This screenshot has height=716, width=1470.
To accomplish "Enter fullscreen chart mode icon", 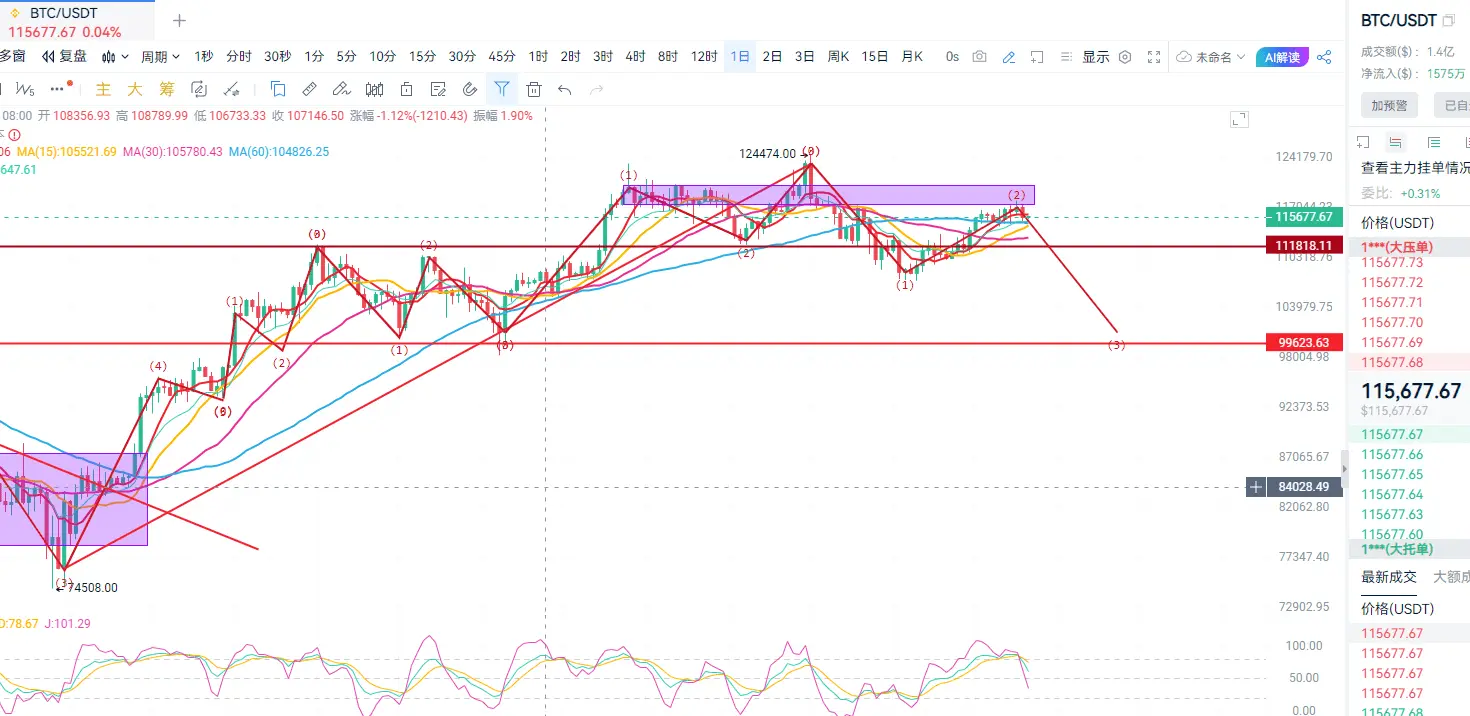I will 1154,57.
